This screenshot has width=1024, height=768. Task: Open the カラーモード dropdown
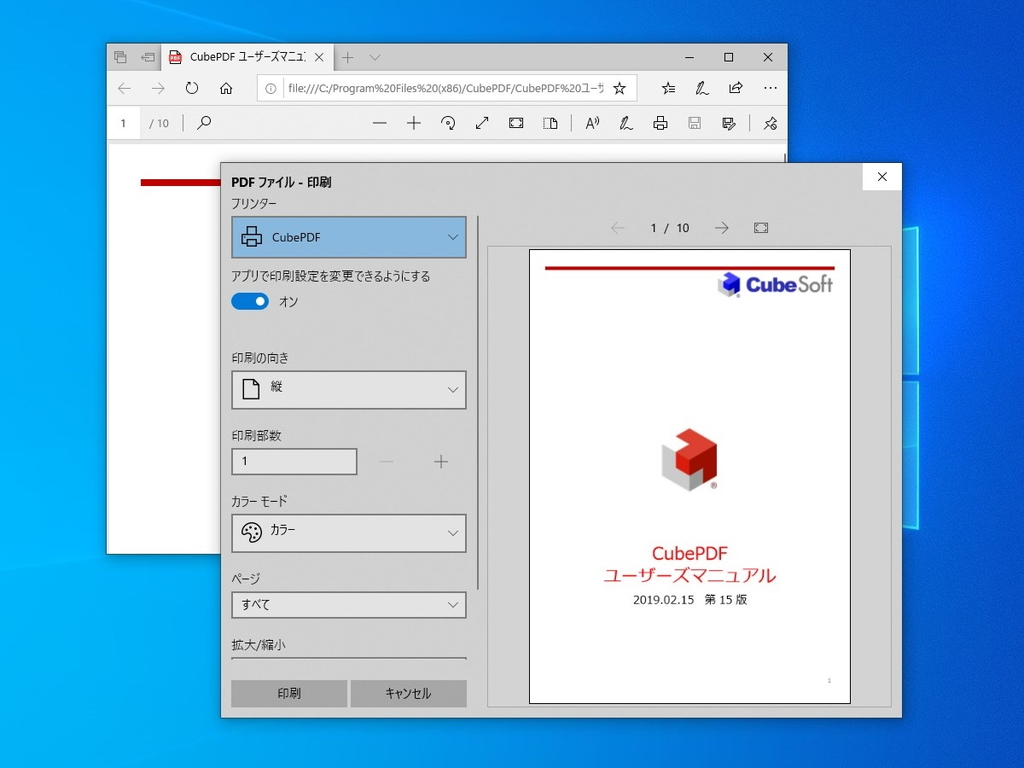[x=348, y=533]
